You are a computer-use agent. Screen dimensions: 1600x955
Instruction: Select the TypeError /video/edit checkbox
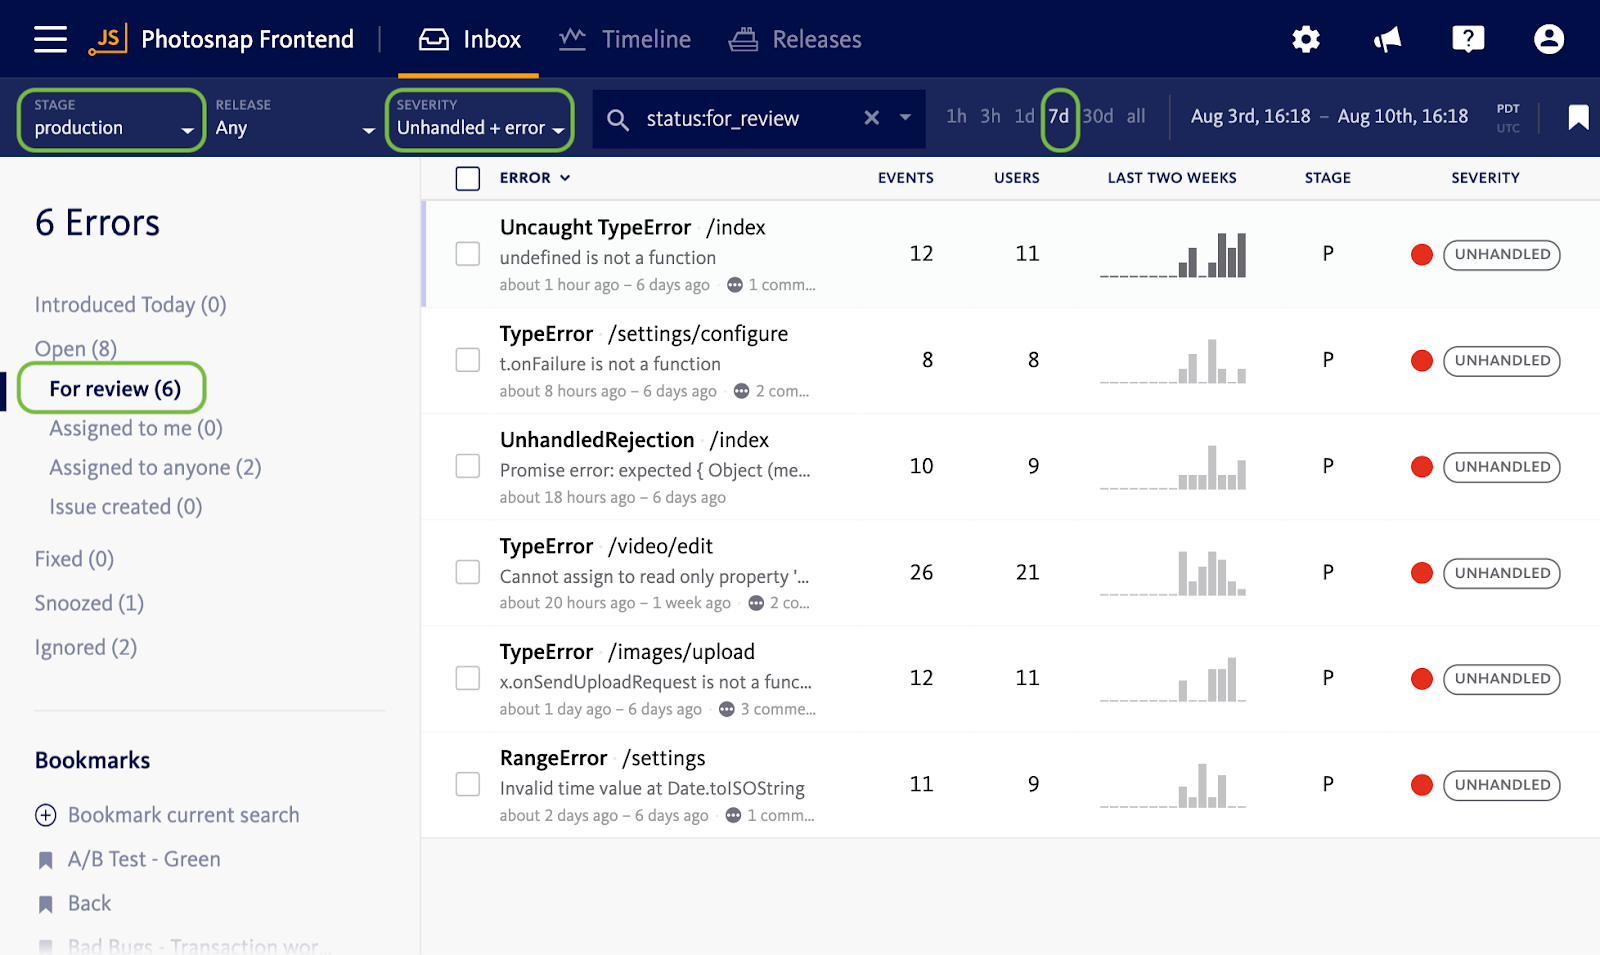click(468, 571)
